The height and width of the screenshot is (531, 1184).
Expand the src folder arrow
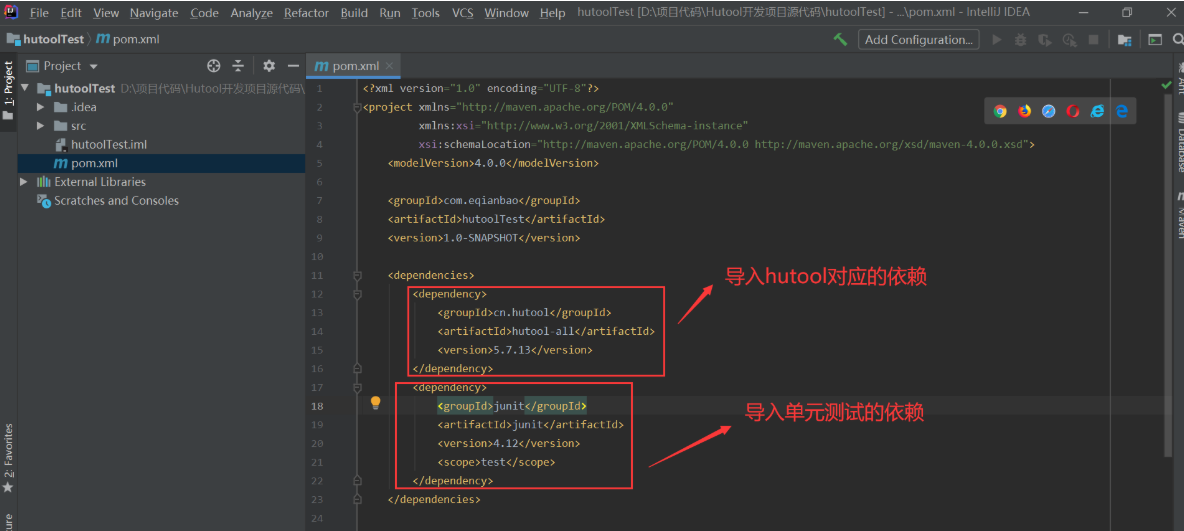click(x=41, y=126)
